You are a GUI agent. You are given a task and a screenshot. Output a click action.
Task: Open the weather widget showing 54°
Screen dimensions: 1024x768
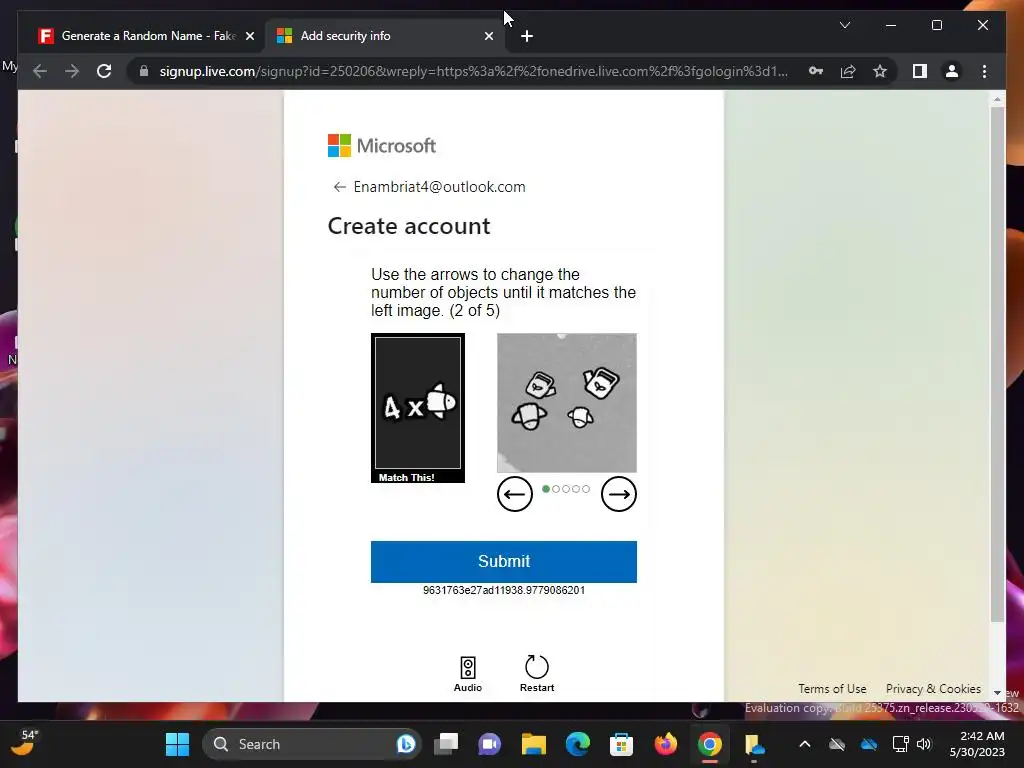pyautogui.click(x=26, y=743)
